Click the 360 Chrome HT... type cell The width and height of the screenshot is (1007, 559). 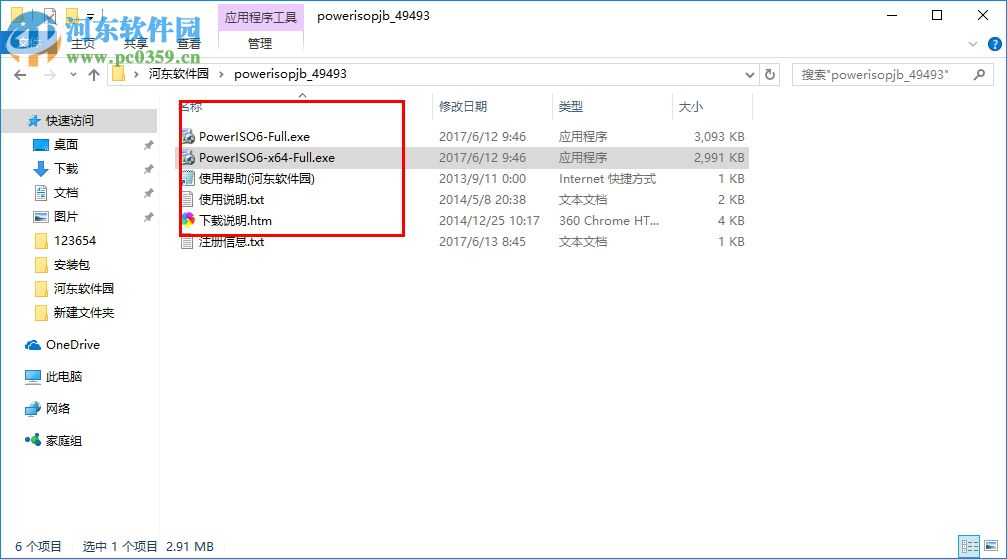pos(609,220)
